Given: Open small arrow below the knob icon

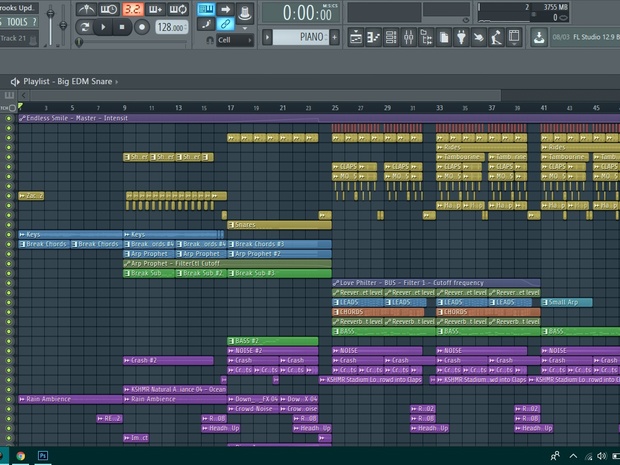Looking at the screenshot, I should point(245,28).
